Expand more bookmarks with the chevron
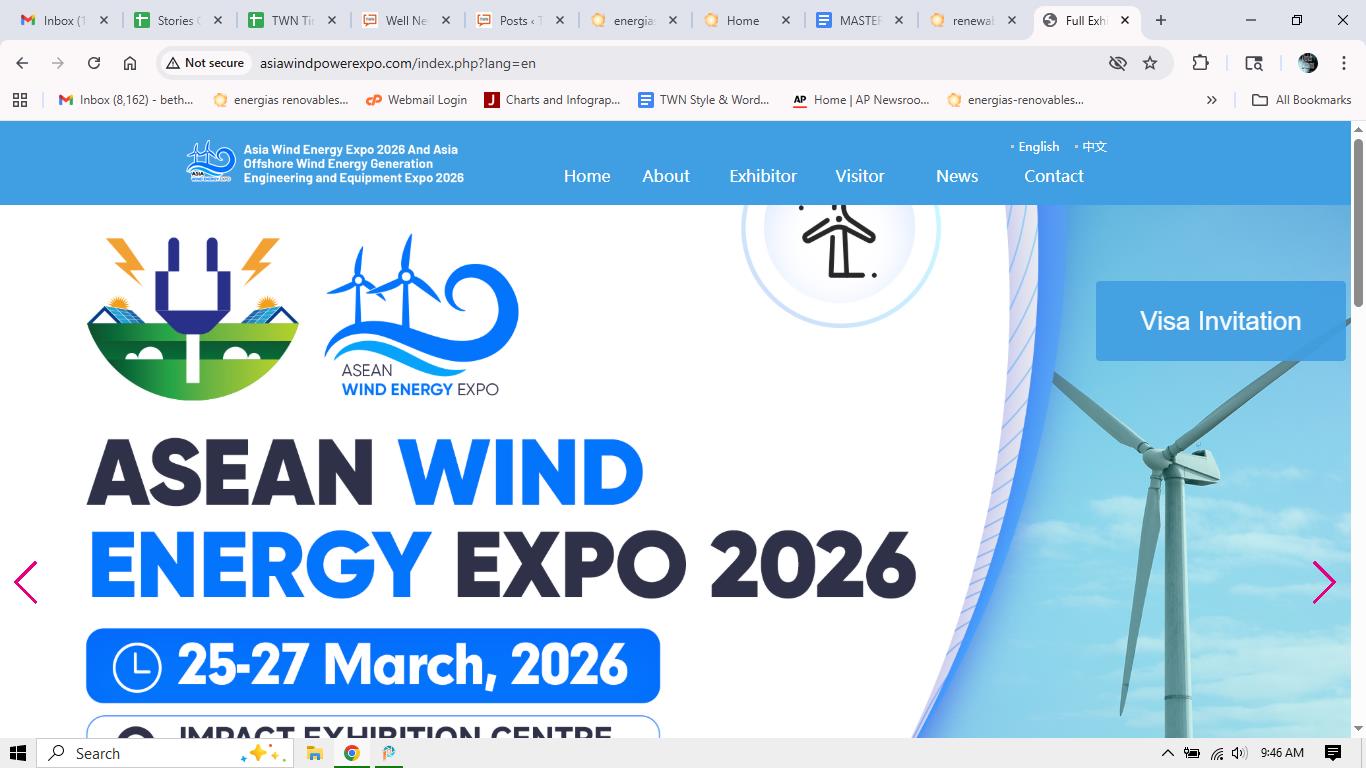1366x768 pixels. coord(1211,99)
